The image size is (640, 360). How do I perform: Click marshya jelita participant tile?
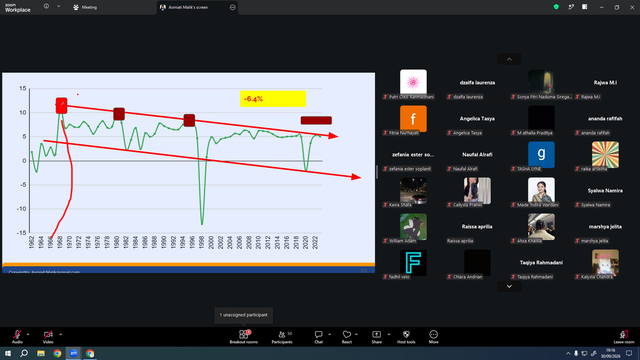[605, 228]
